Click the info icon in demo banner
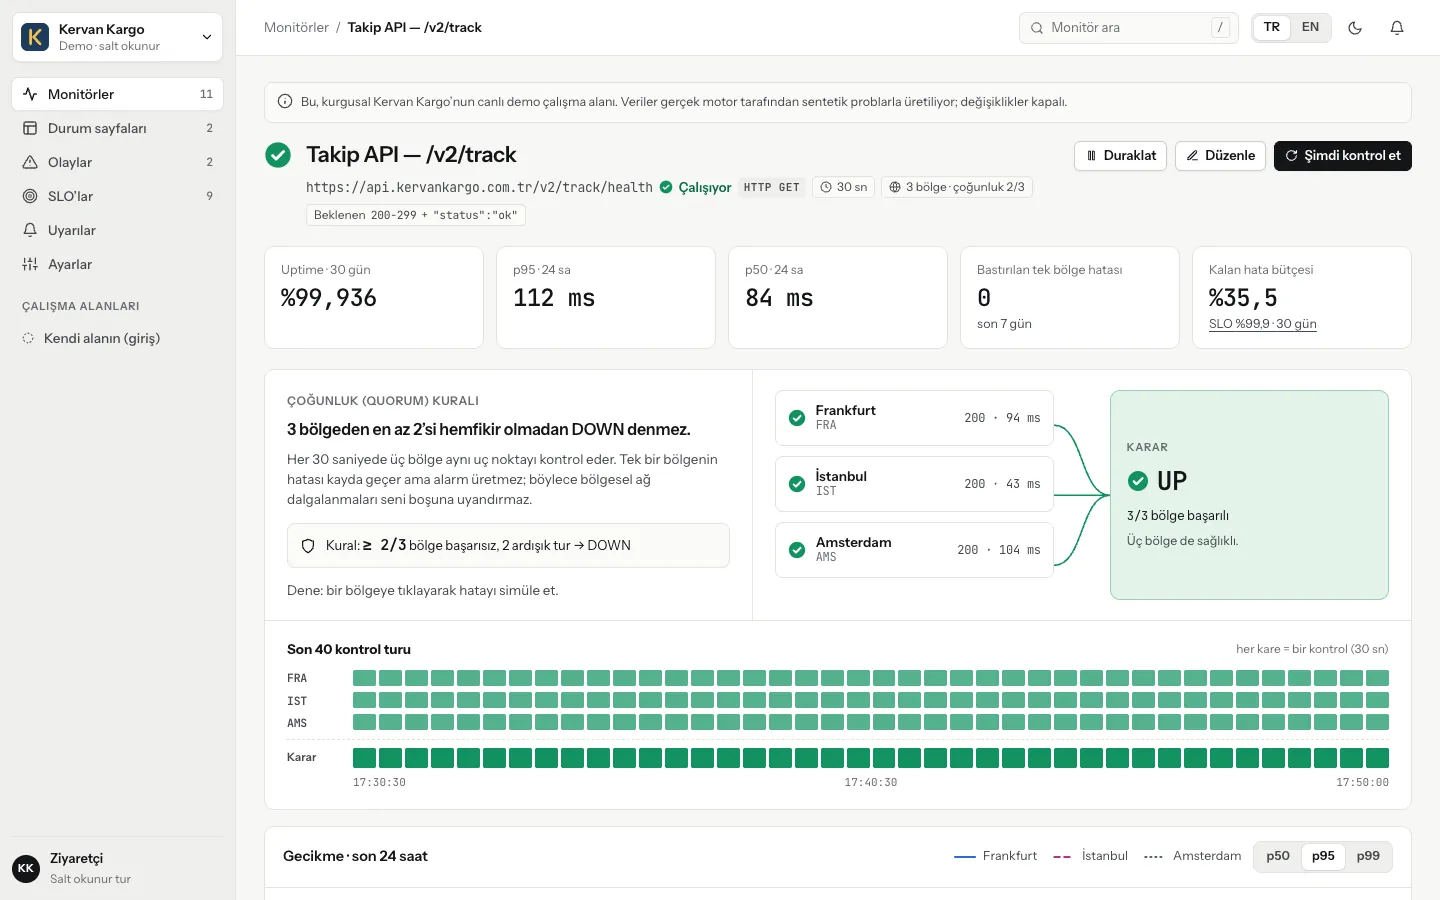 coord(285,102)
